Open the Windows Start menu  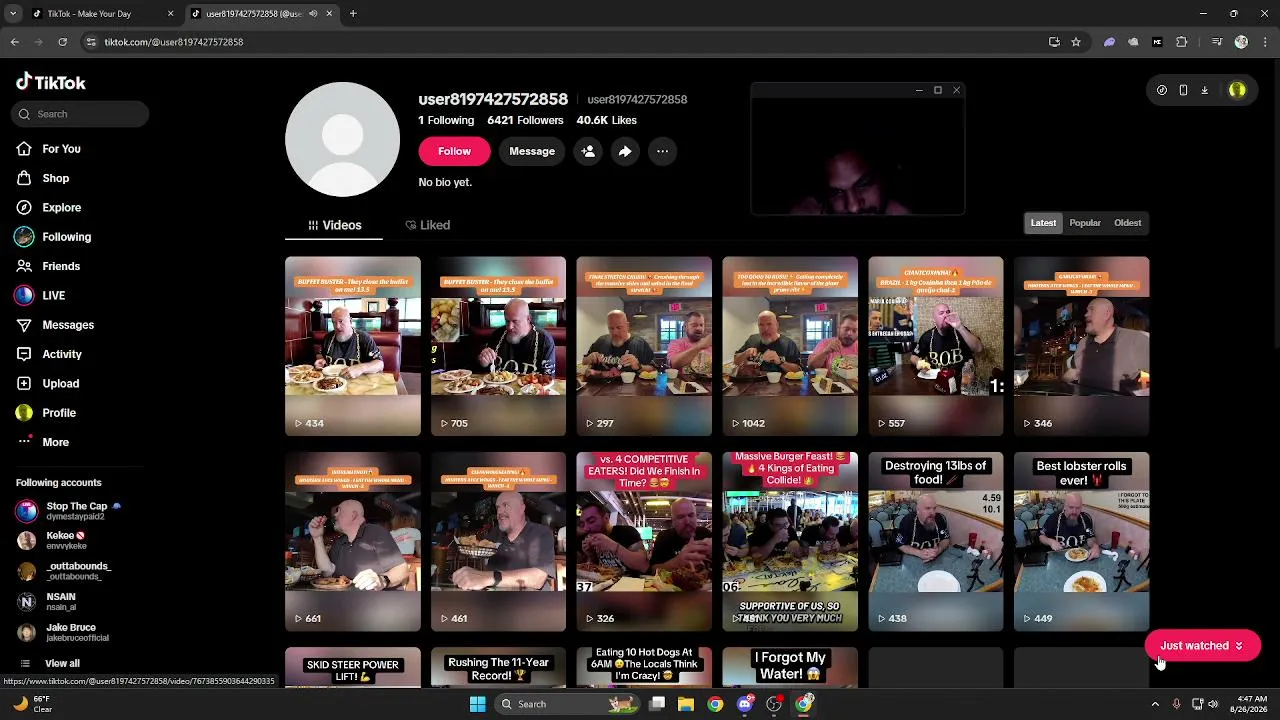pos(478,704)
